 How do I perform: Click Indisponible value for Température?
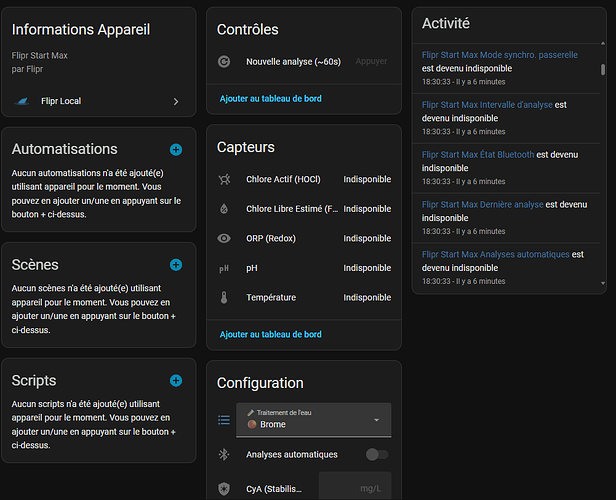point(367,298)
